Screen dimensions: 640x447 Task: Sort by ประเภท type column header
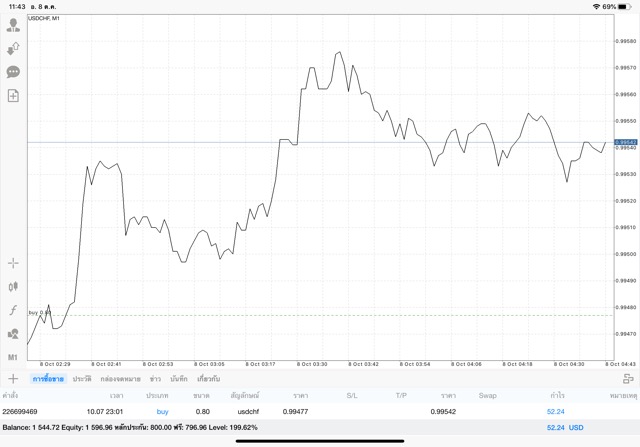tap(157, 396)
